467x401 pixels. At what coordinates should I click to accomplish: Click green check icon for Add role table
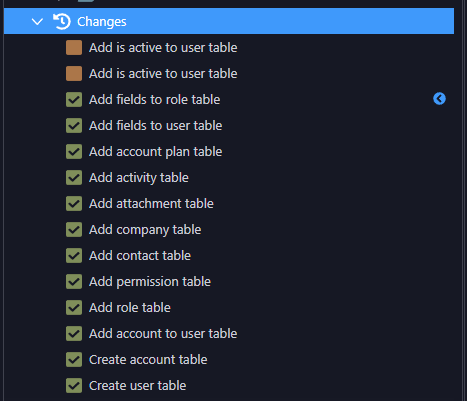point(74,307)
